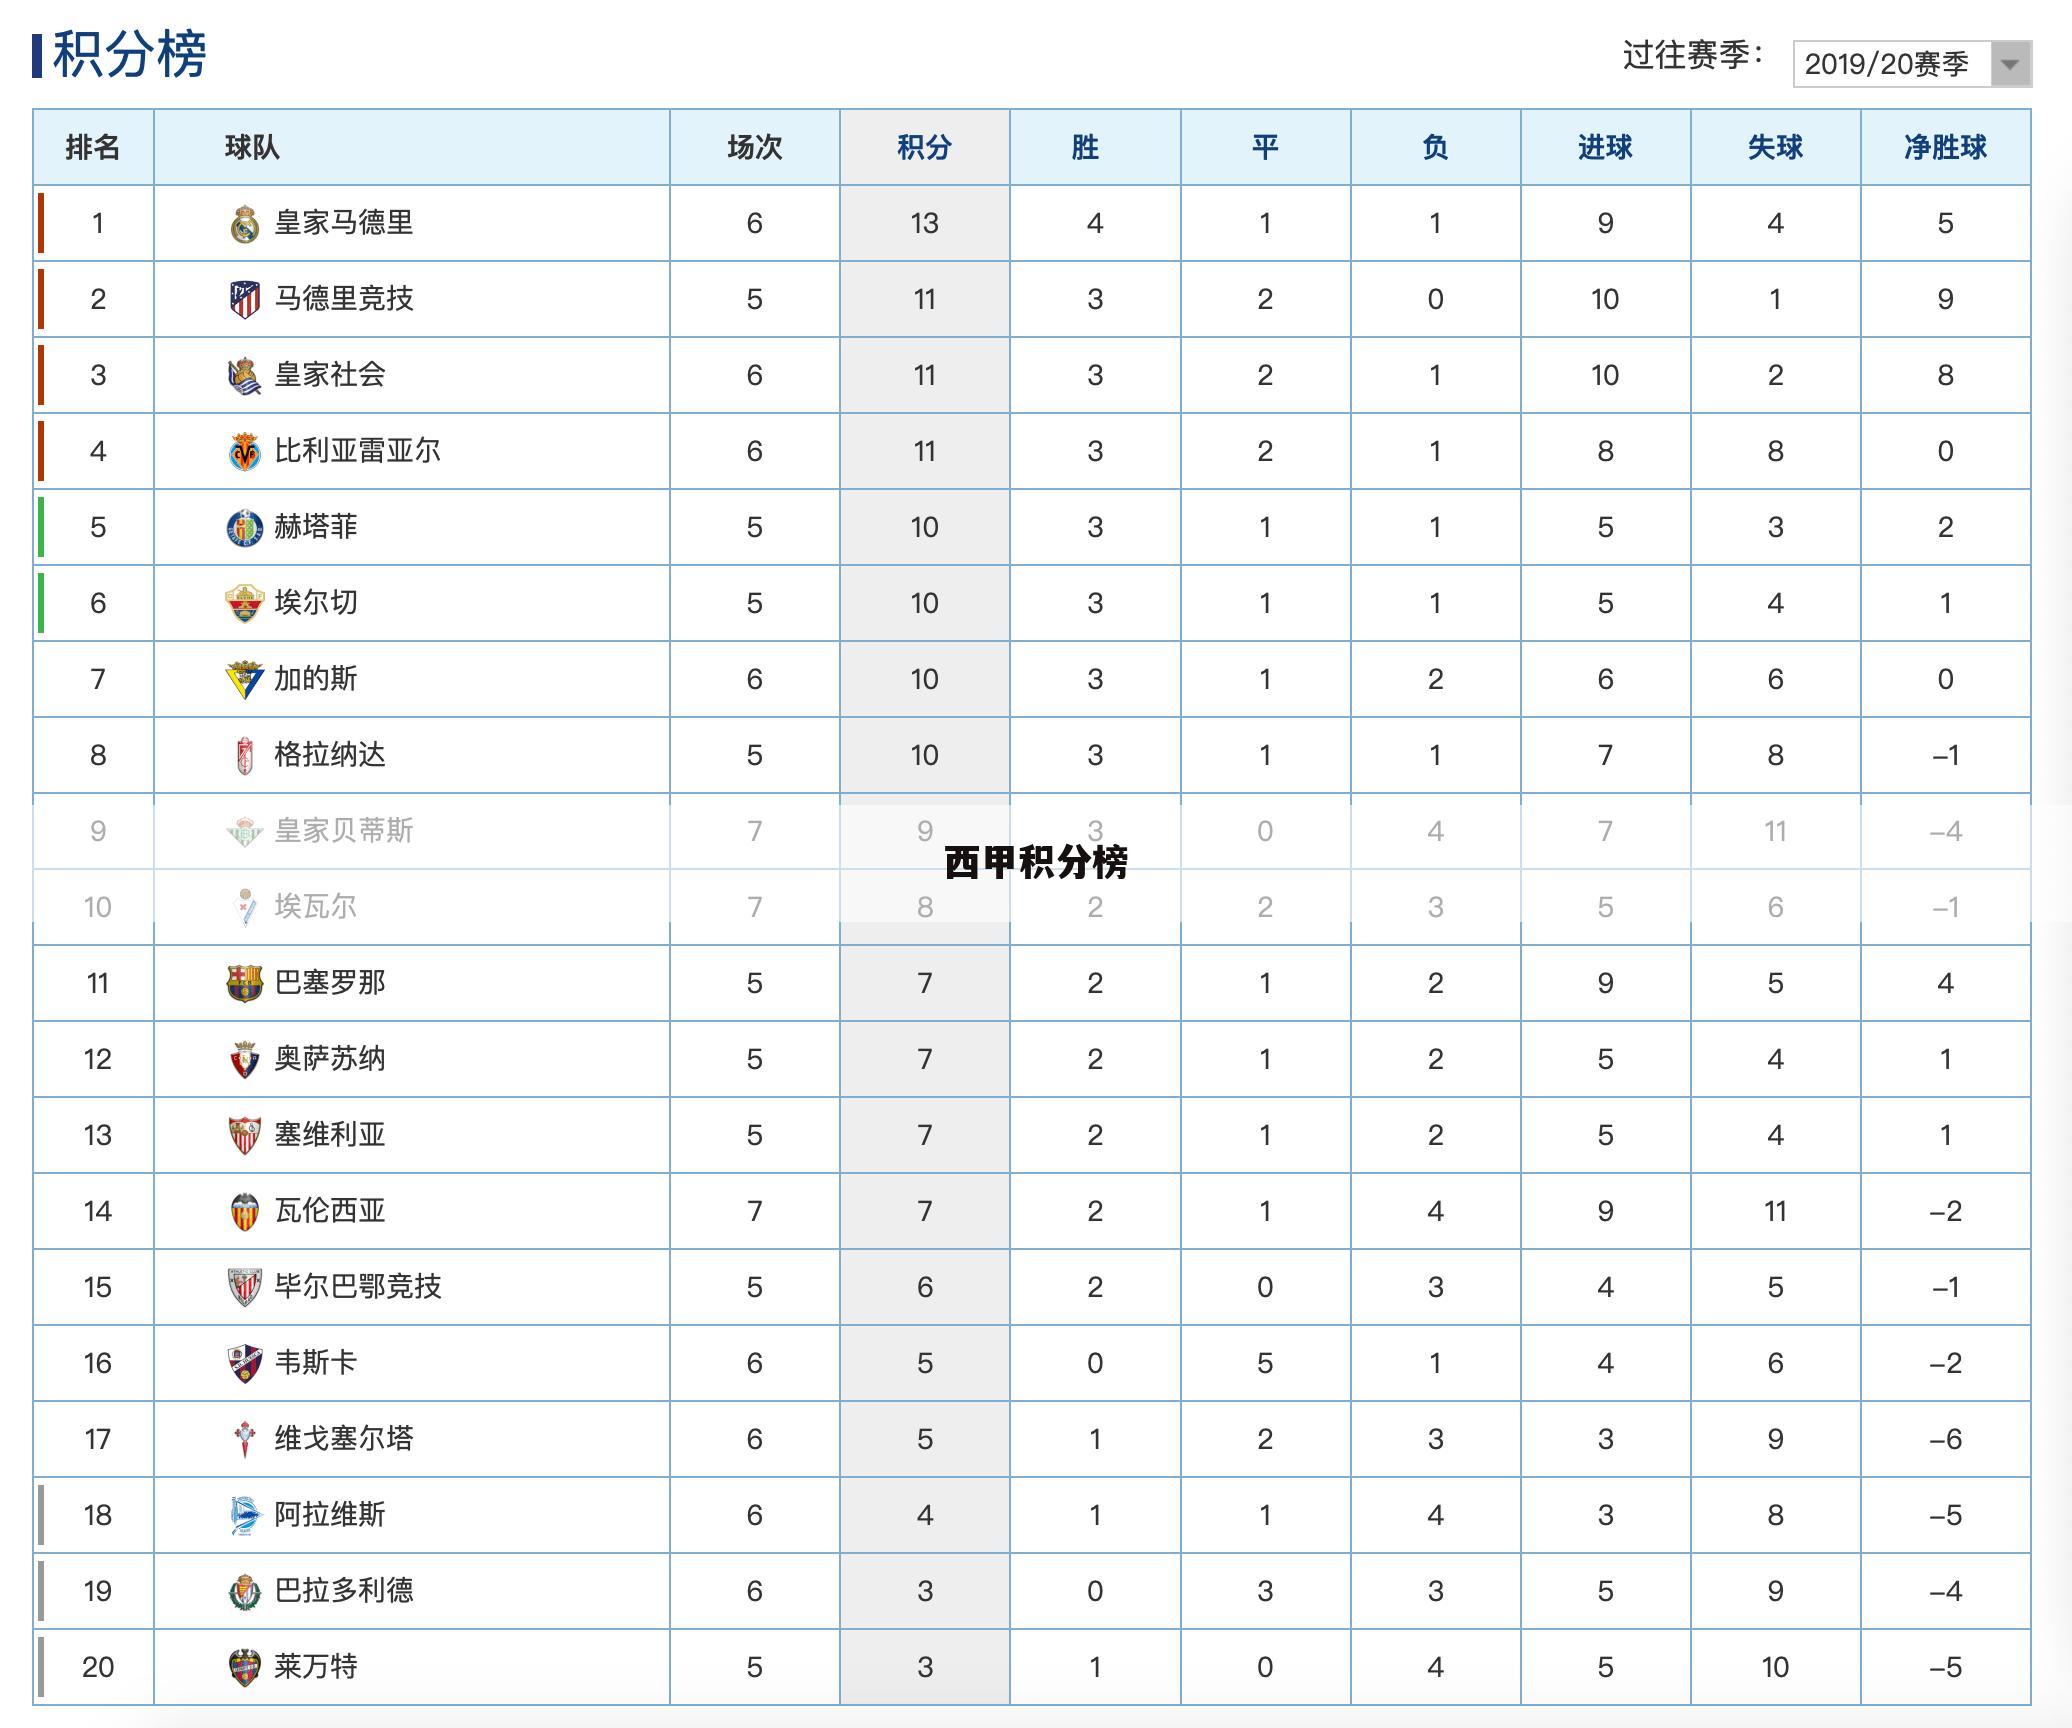Screen dimensions: 2072x1728
Task: Click rank number 20 in the table
Action: point(98,1667)
